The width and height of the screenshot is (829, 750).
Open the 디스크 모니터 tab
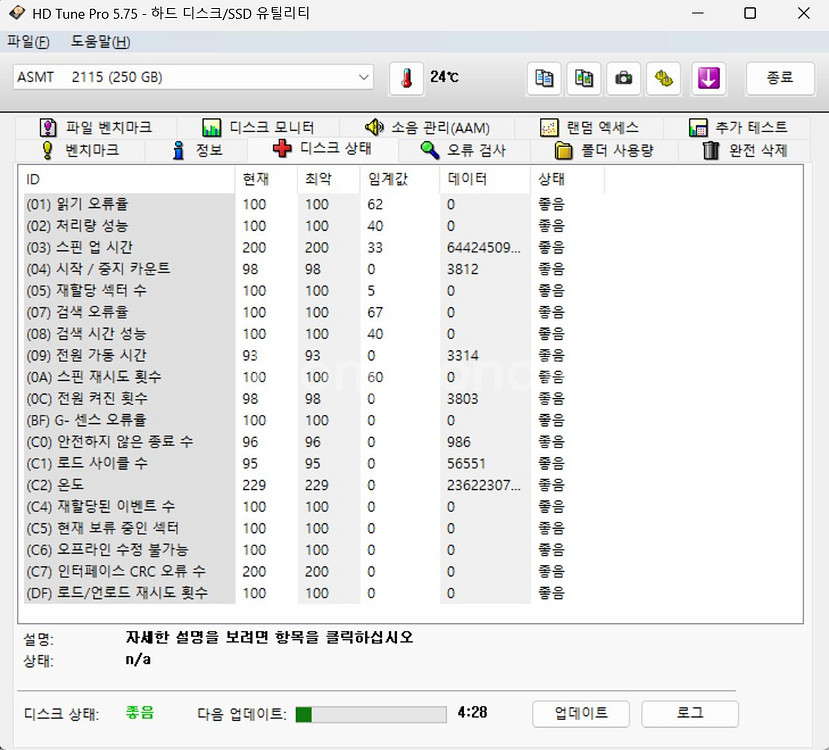[x=258, y=127]
